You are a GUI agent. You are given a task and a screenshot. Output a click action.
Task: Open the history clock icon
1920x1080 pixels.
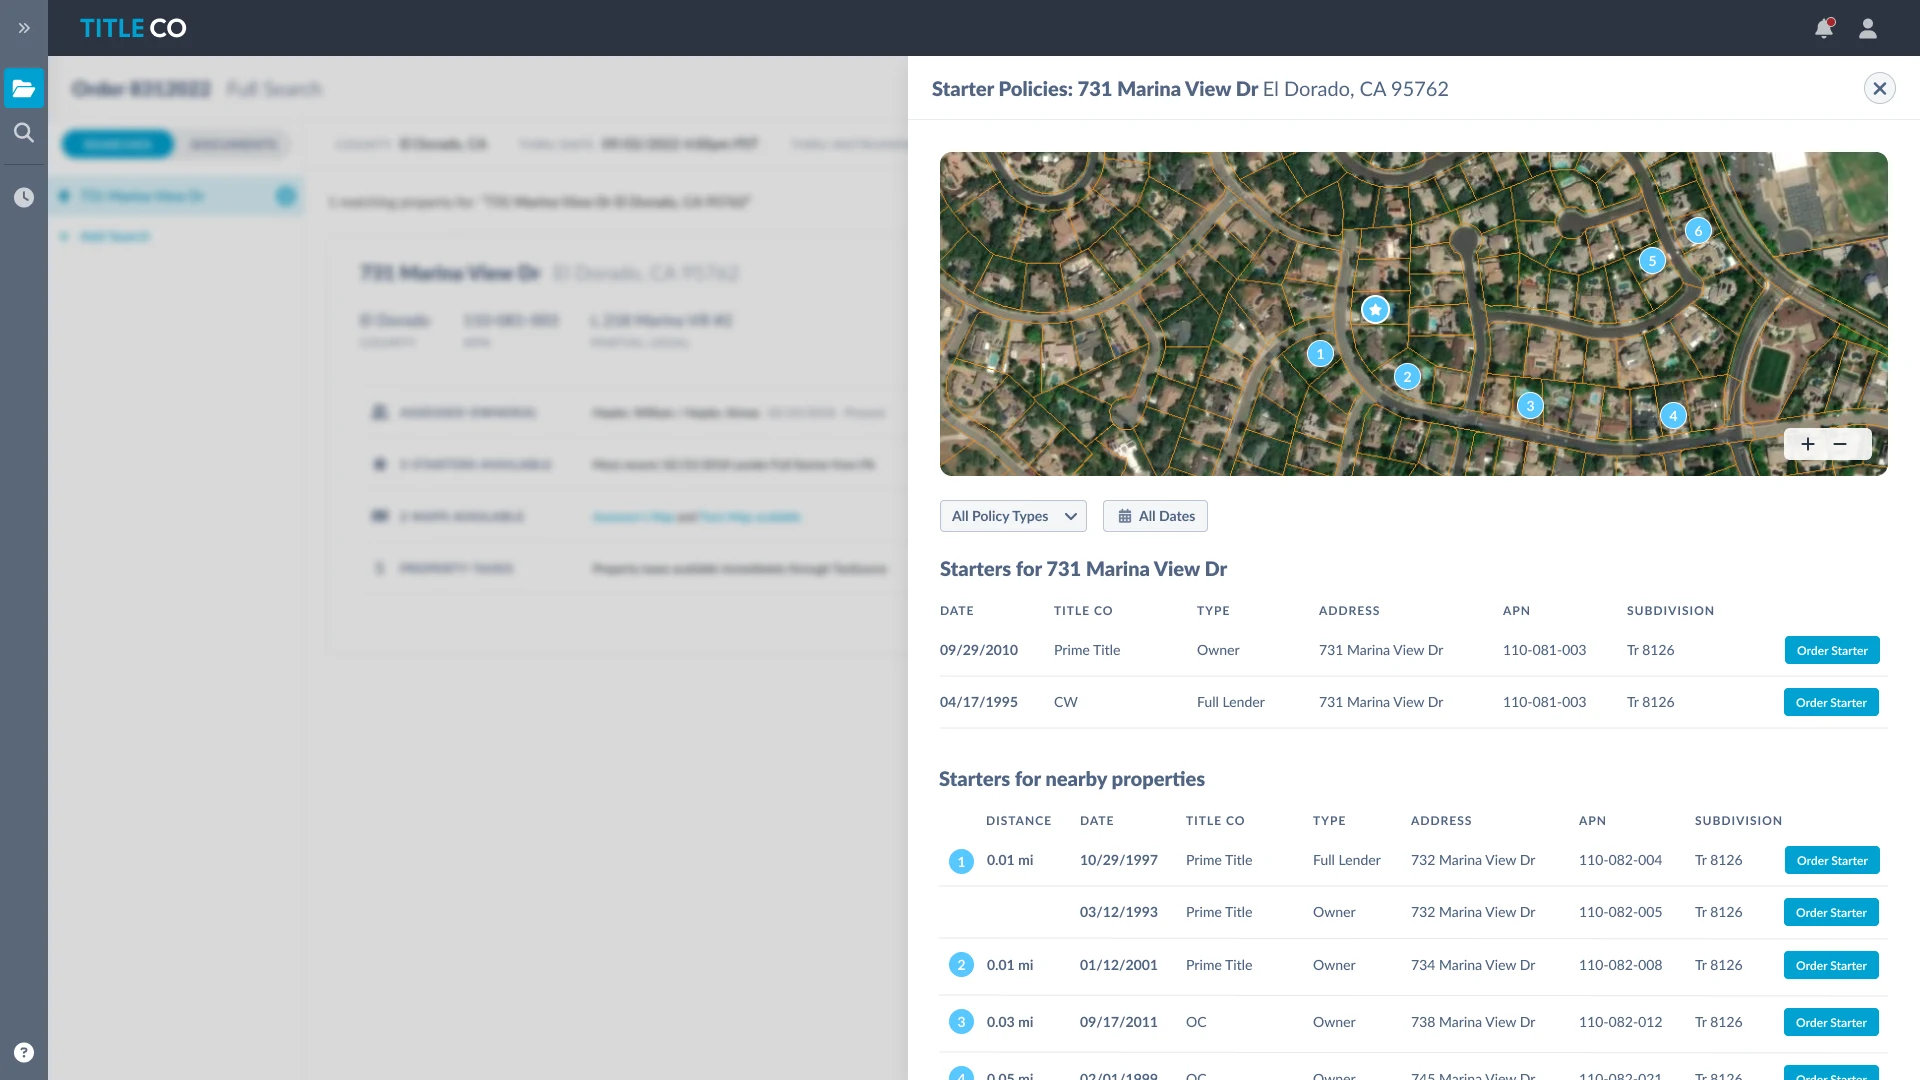24,197
